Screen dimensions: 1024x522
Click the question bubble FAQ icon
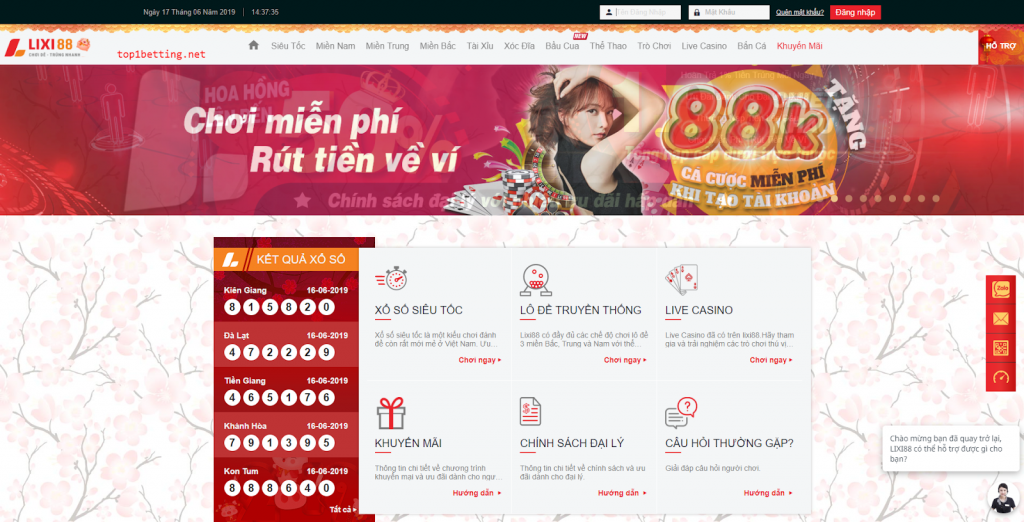(681, 412)
